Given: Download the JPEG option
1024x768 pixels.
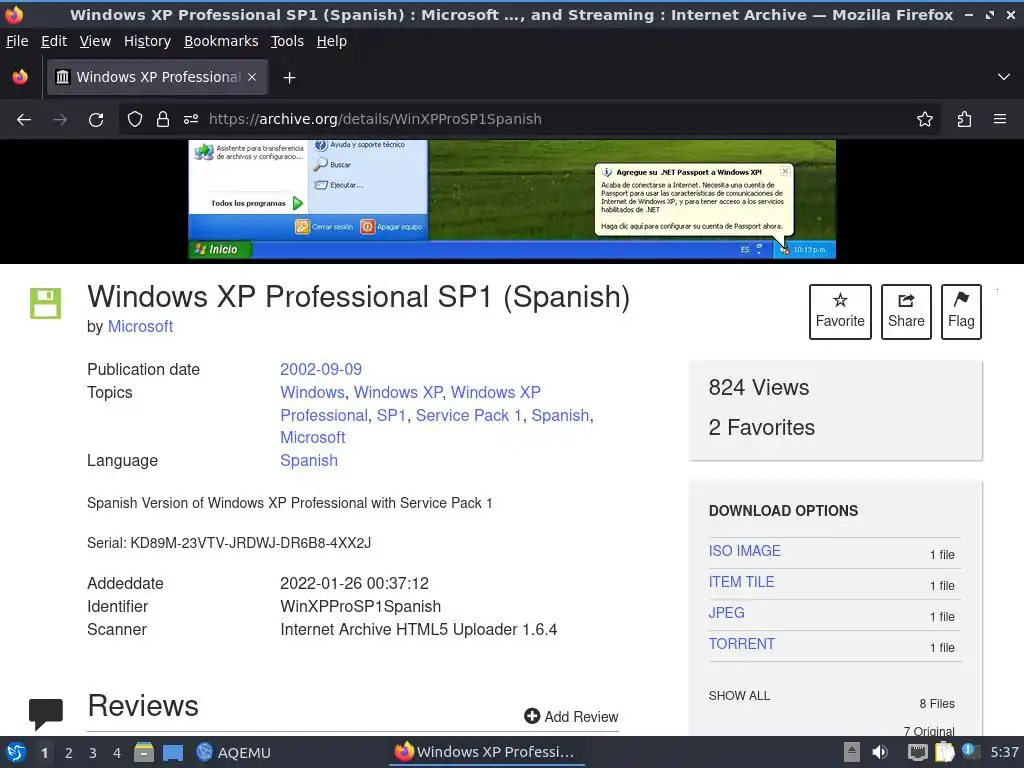Looking at the screenshot, I should (726, 613).
